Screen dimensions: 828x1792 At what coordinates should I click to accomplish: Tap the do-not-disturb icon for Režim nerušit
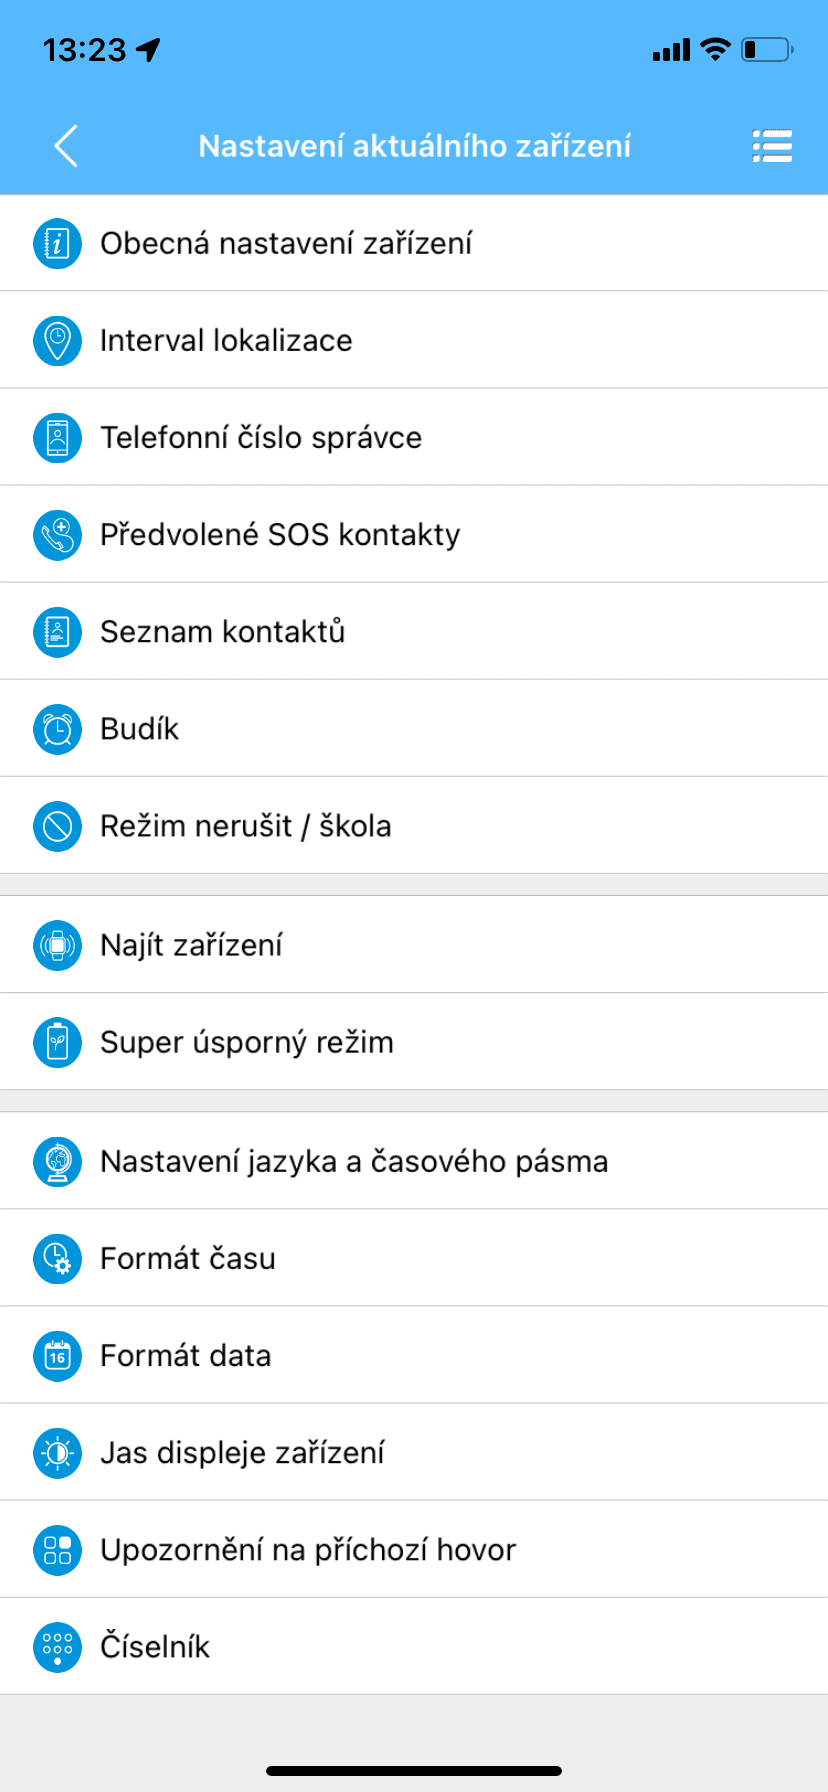pos(57,826)
